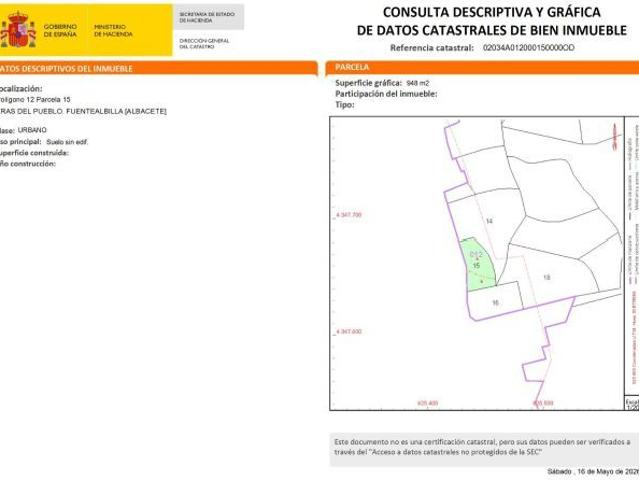Click the 'Sábado, 16 de Mayo' date
Image resolution: width=639 pixels, height=480 pixels.
tap(593, 471)
